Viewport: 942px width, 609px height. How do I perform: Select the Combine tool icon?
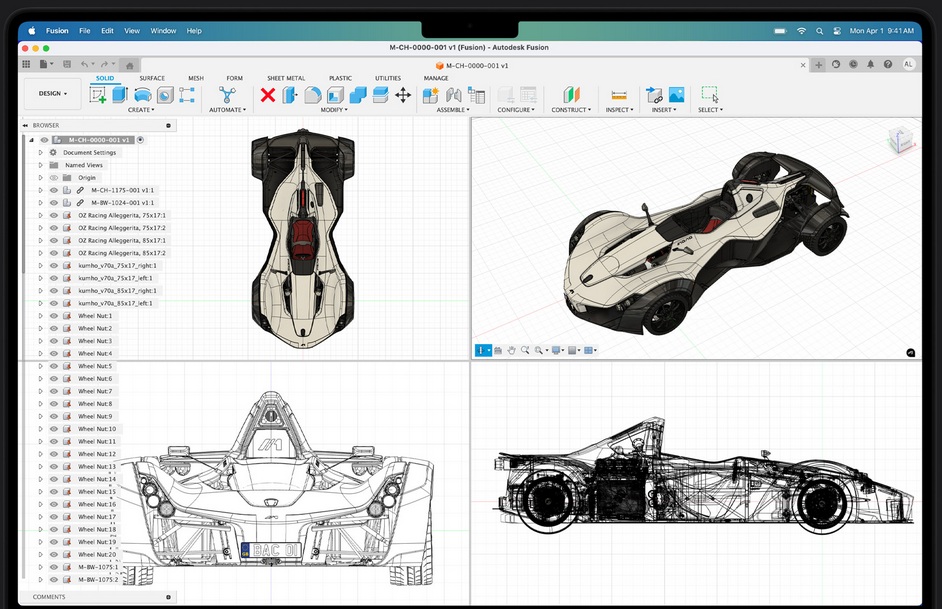pyautogui.click(x=358, y=94)
